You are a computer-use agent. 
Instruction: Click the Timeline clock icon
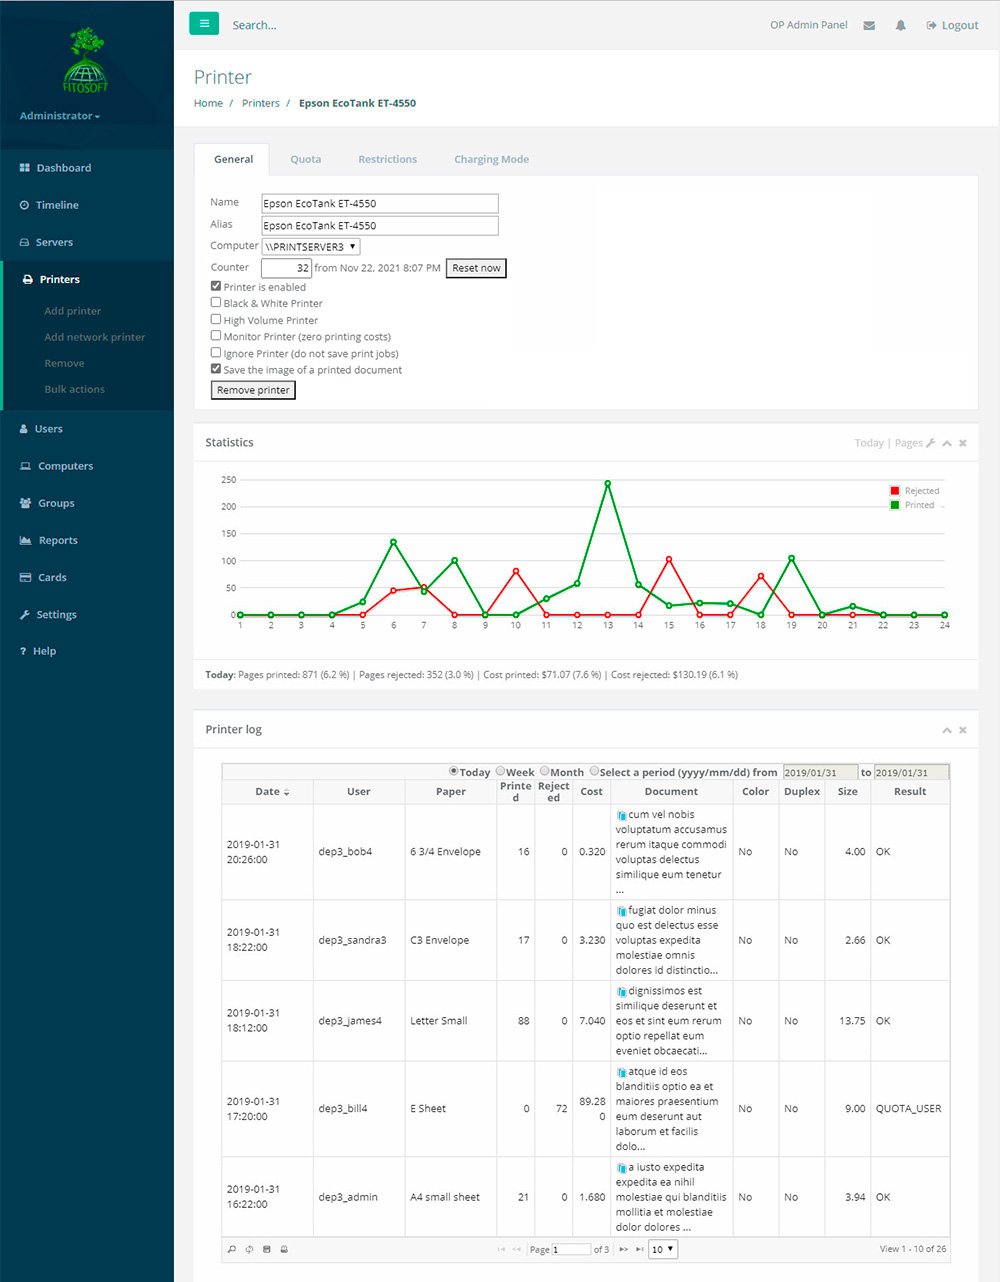click(24, 205)
